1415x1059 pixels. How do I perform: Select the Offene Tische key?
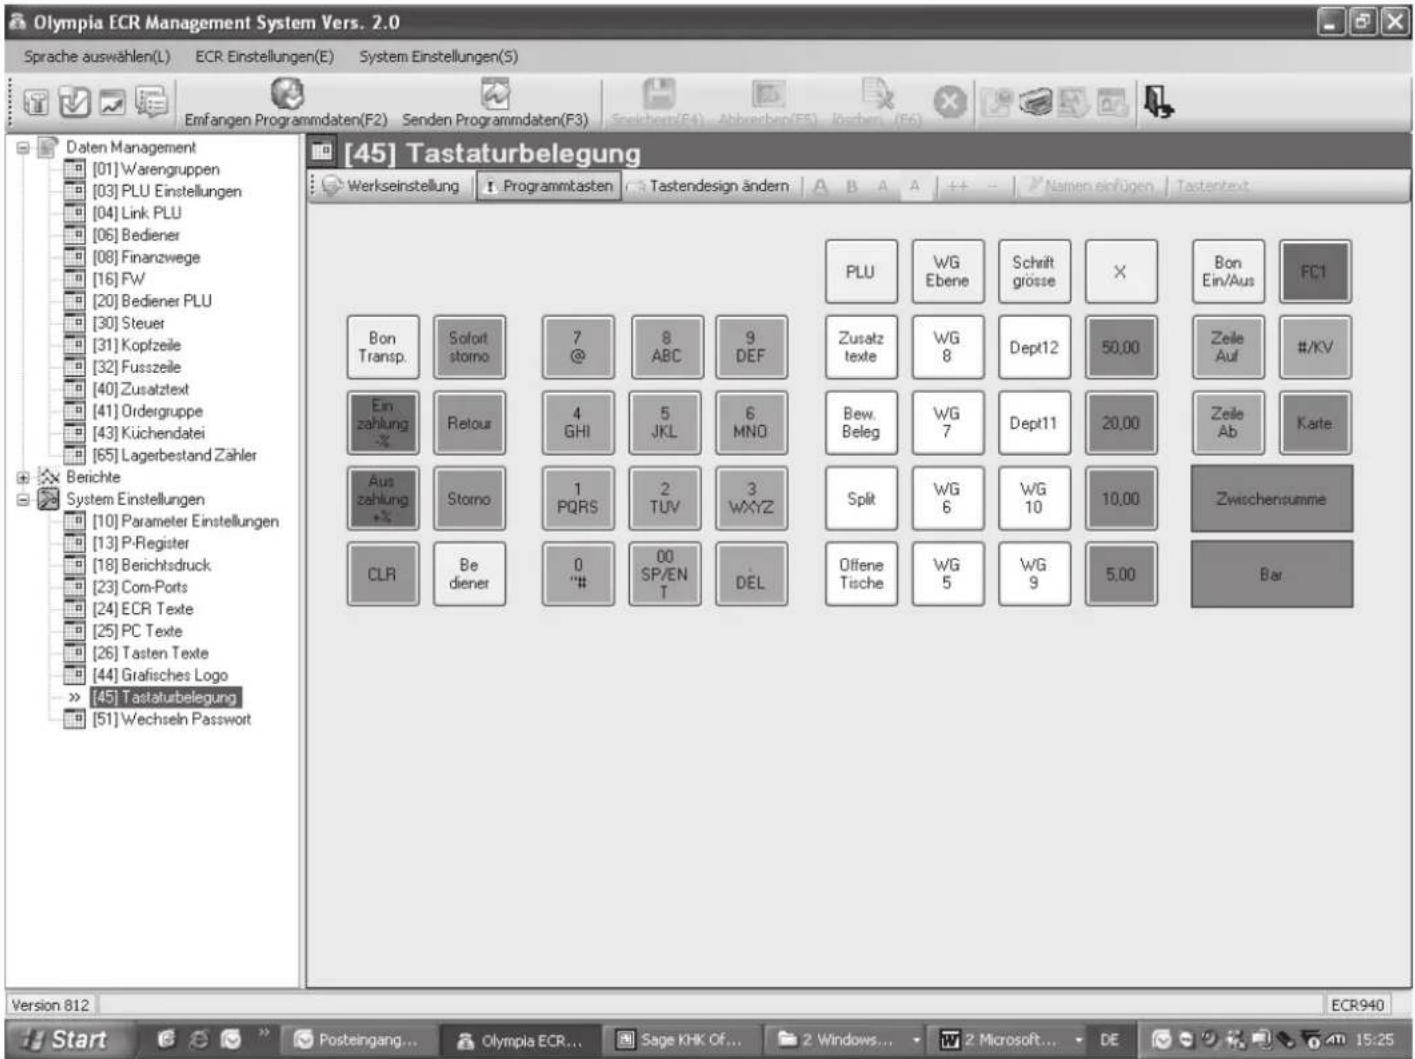[x=861, y=574]
